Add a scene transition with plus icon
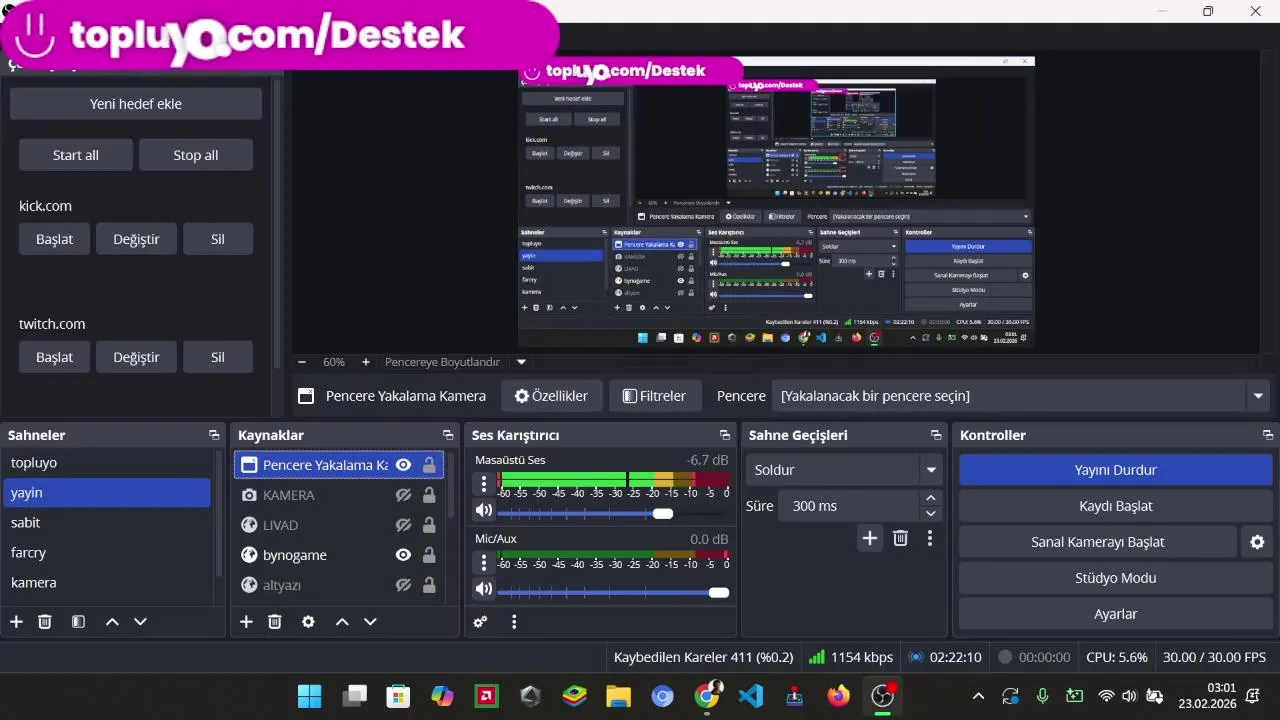This screenshot has width=1280, height=720. tap(870, 538)
